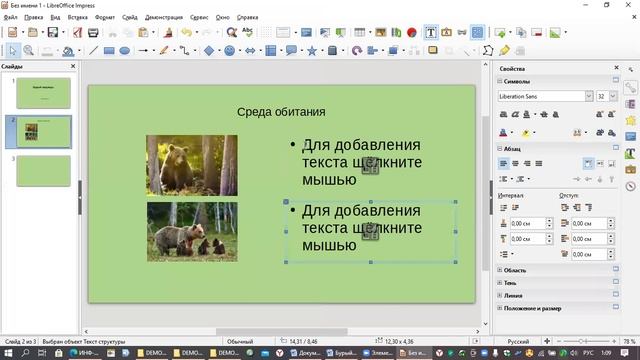Click the Rotate tool icon

tap(357, 51)
